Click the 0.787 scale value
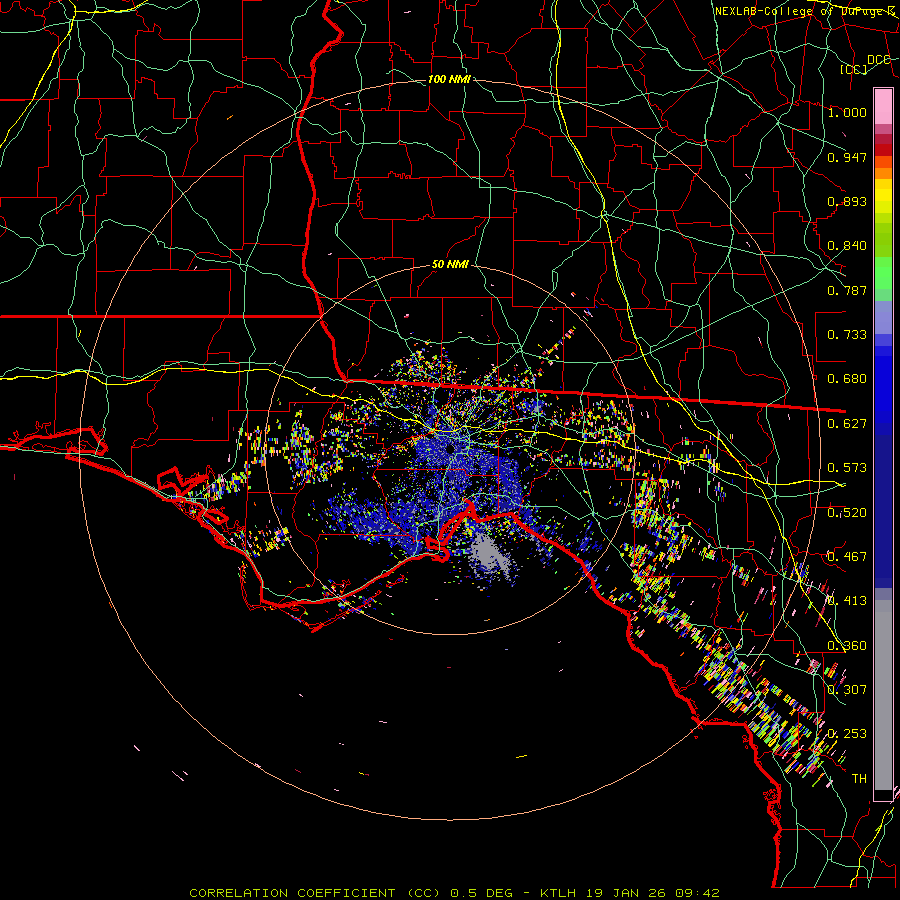900x900 pixels. (x=847, y=290)
